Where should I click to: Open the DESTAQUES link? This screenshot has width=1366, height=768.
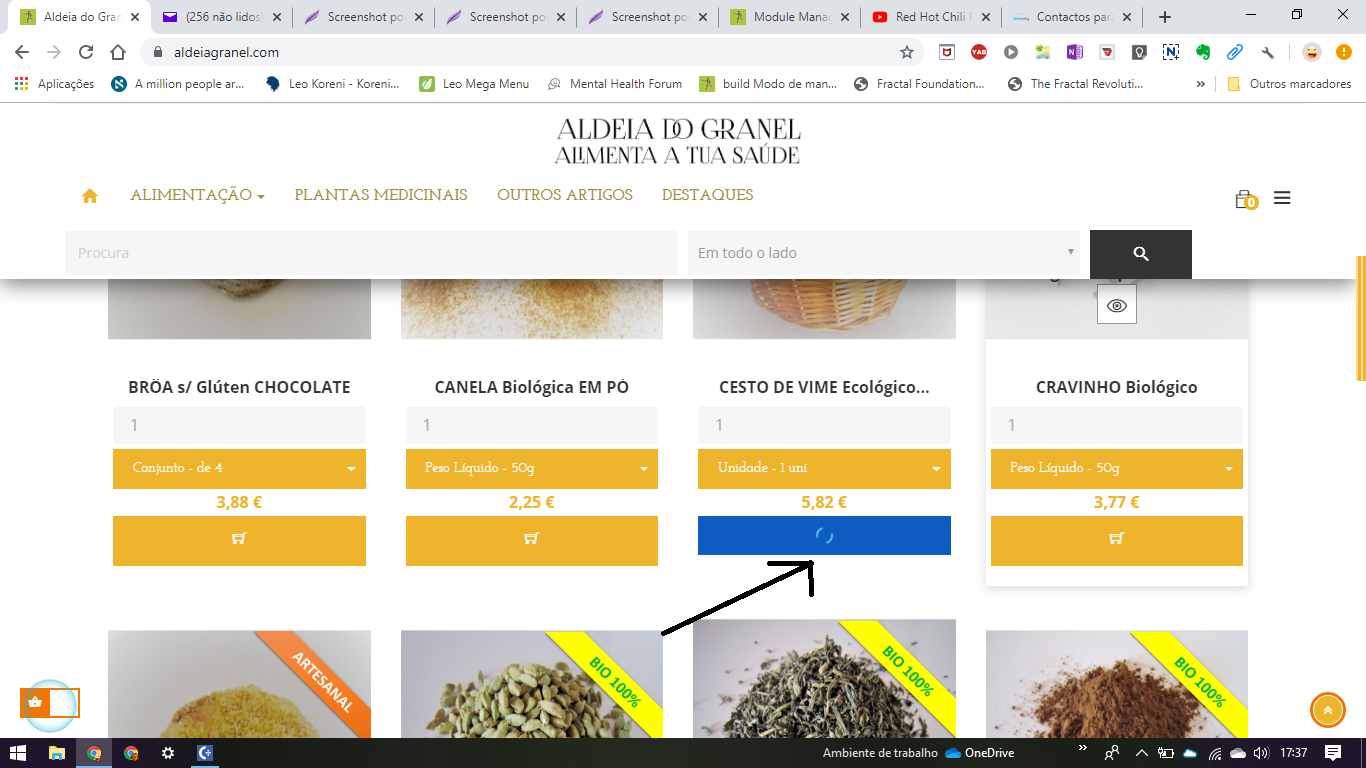point(708,195)
